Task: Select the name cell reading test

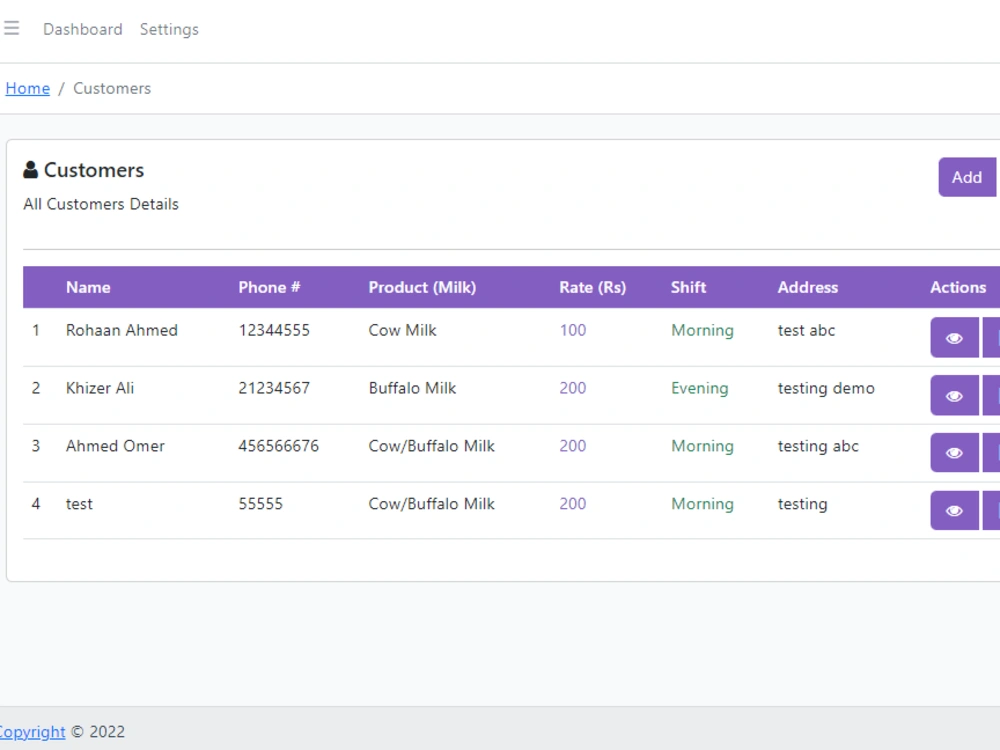Action: coord(79,504)
